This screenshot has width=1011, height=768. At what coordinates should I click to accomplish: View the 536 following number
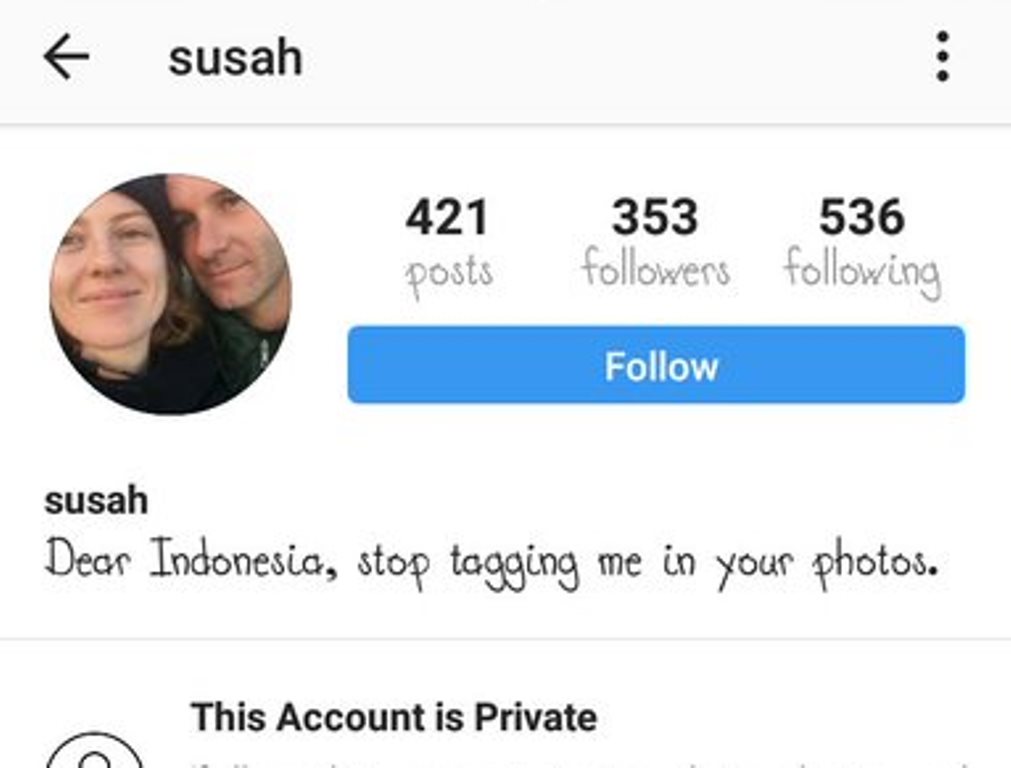pyautogui.click(x=861, y=217)
